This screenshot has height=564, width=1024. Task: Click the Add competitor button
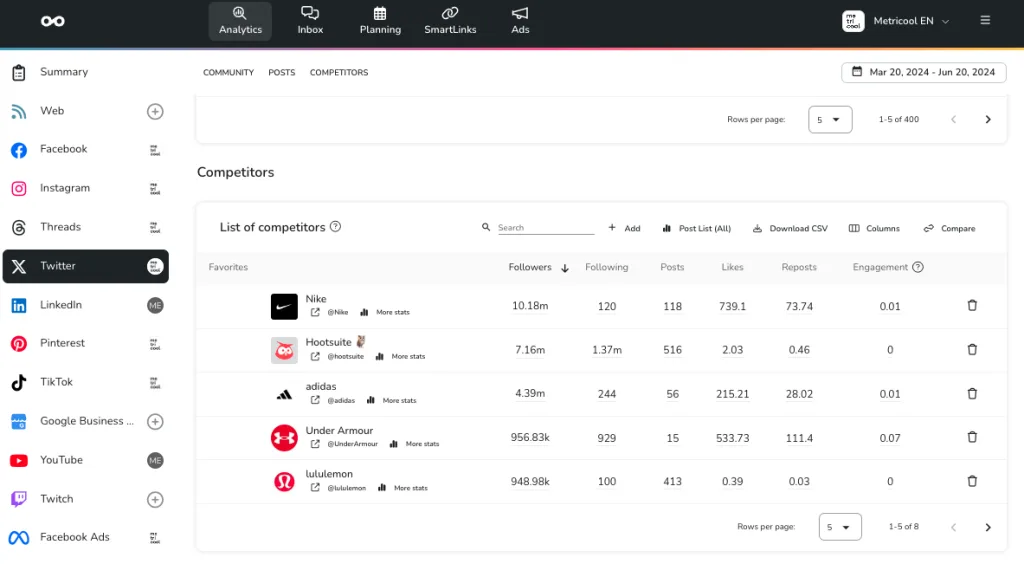pyautogui.click(x=624, y=228)
